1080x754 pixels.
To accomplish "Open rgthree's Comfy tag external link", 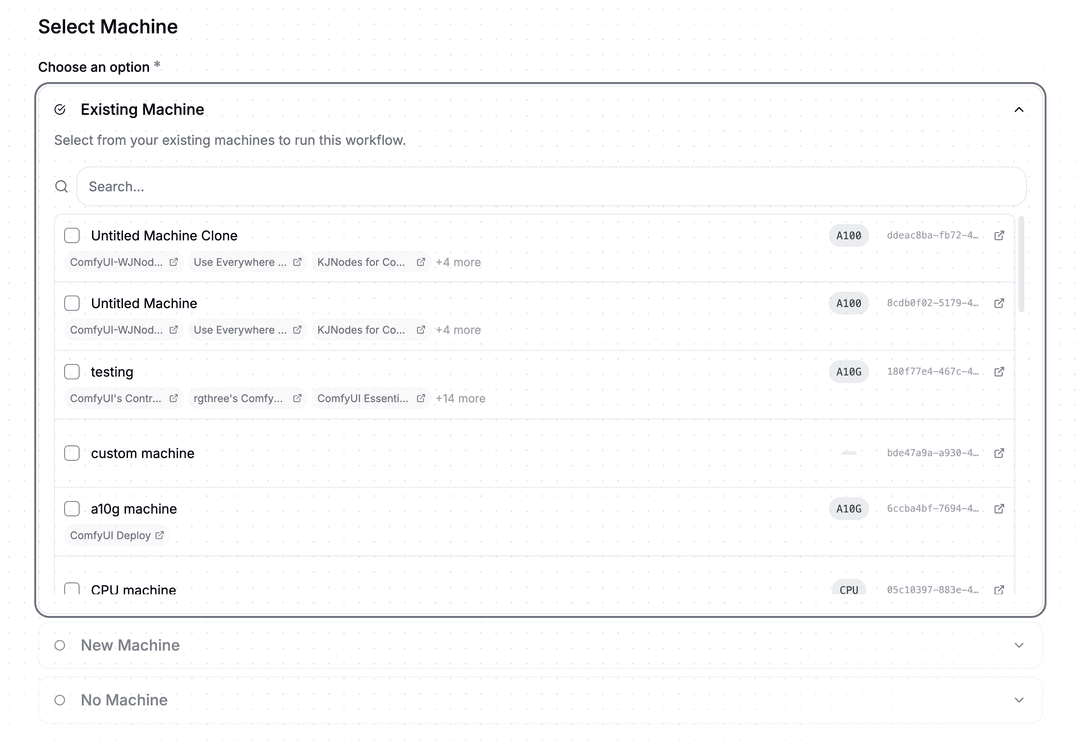I will pos(296,398).
